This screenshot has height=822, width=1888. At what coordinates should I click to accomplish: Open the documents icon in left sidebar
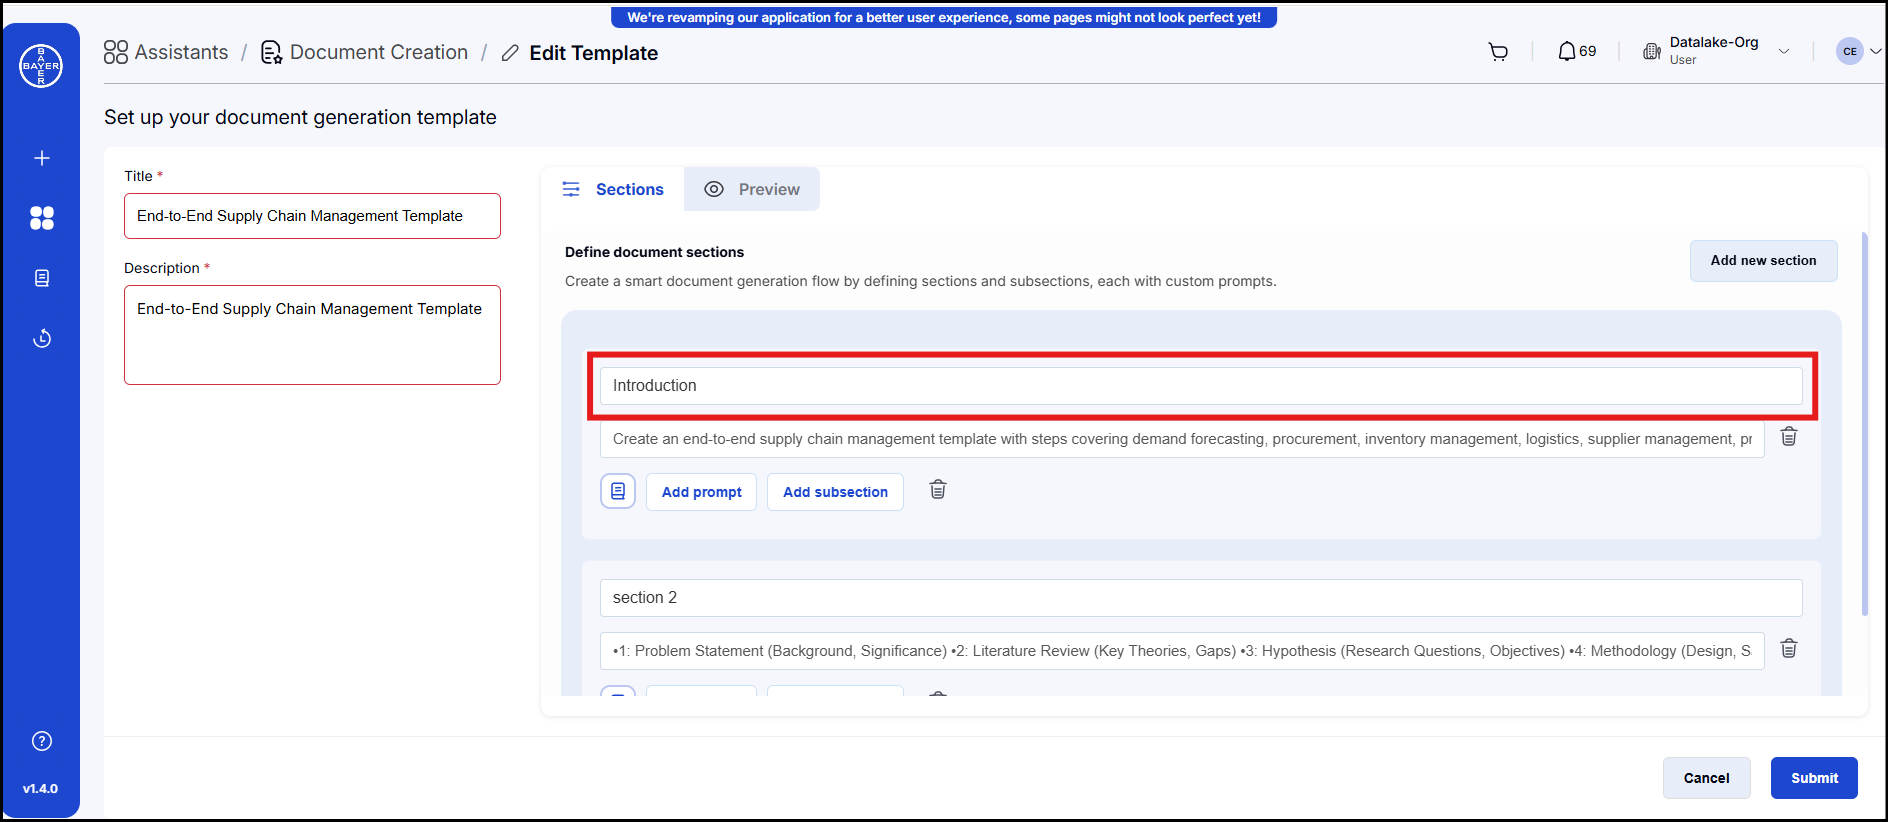tap(42, 278)
